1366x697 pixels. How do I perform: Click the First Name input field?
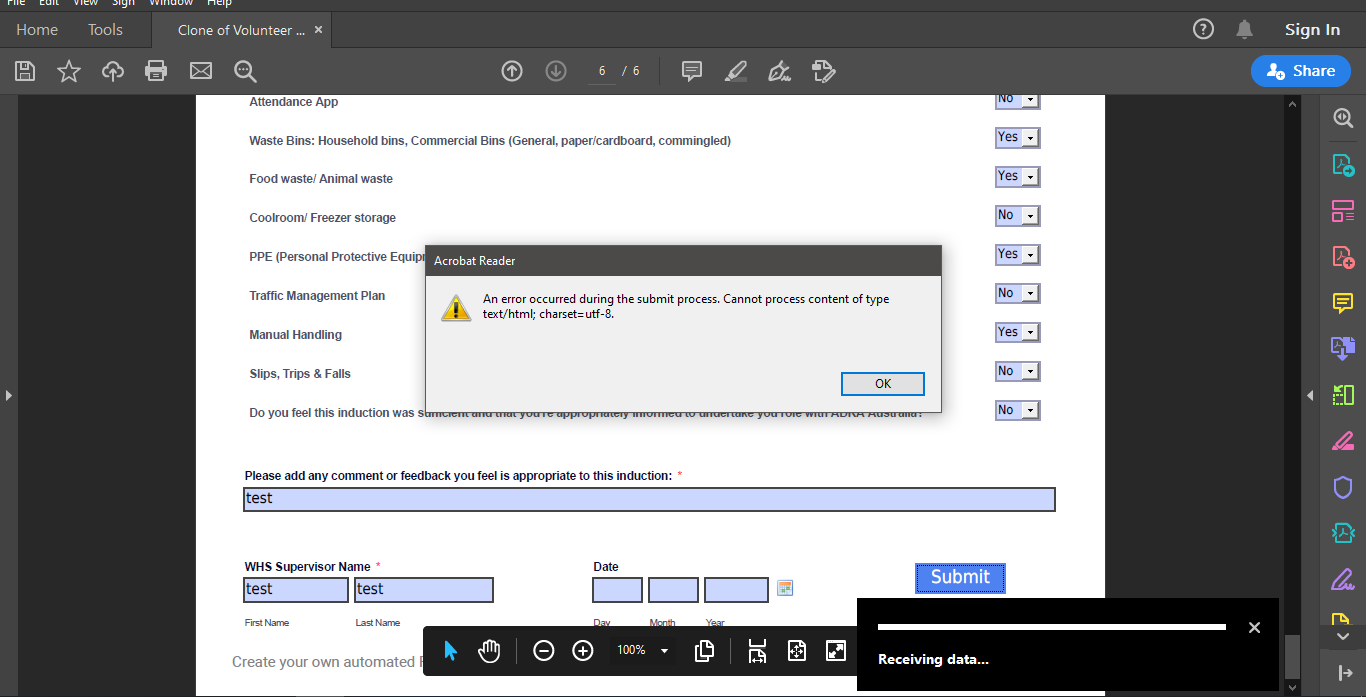click(x=295, y=590)
